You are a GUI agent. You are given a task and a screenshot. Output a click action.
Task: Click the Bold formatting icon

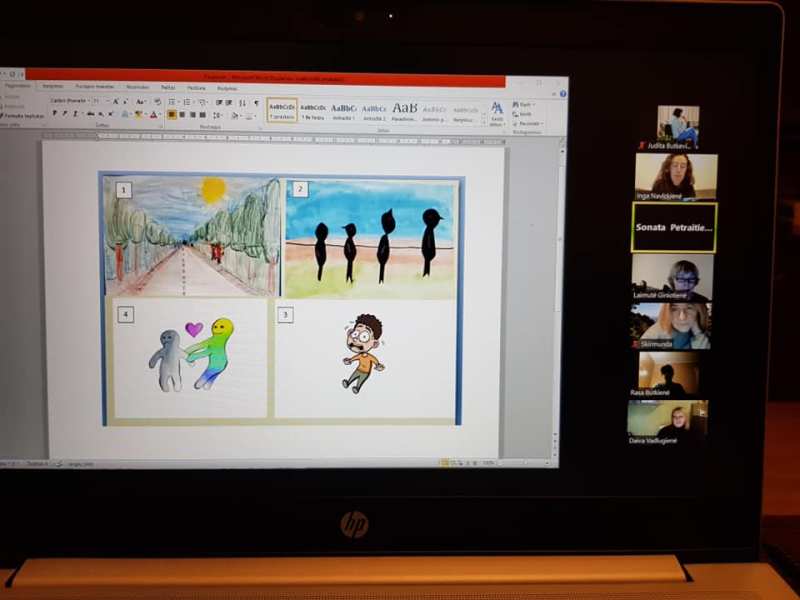coord(55,113)
